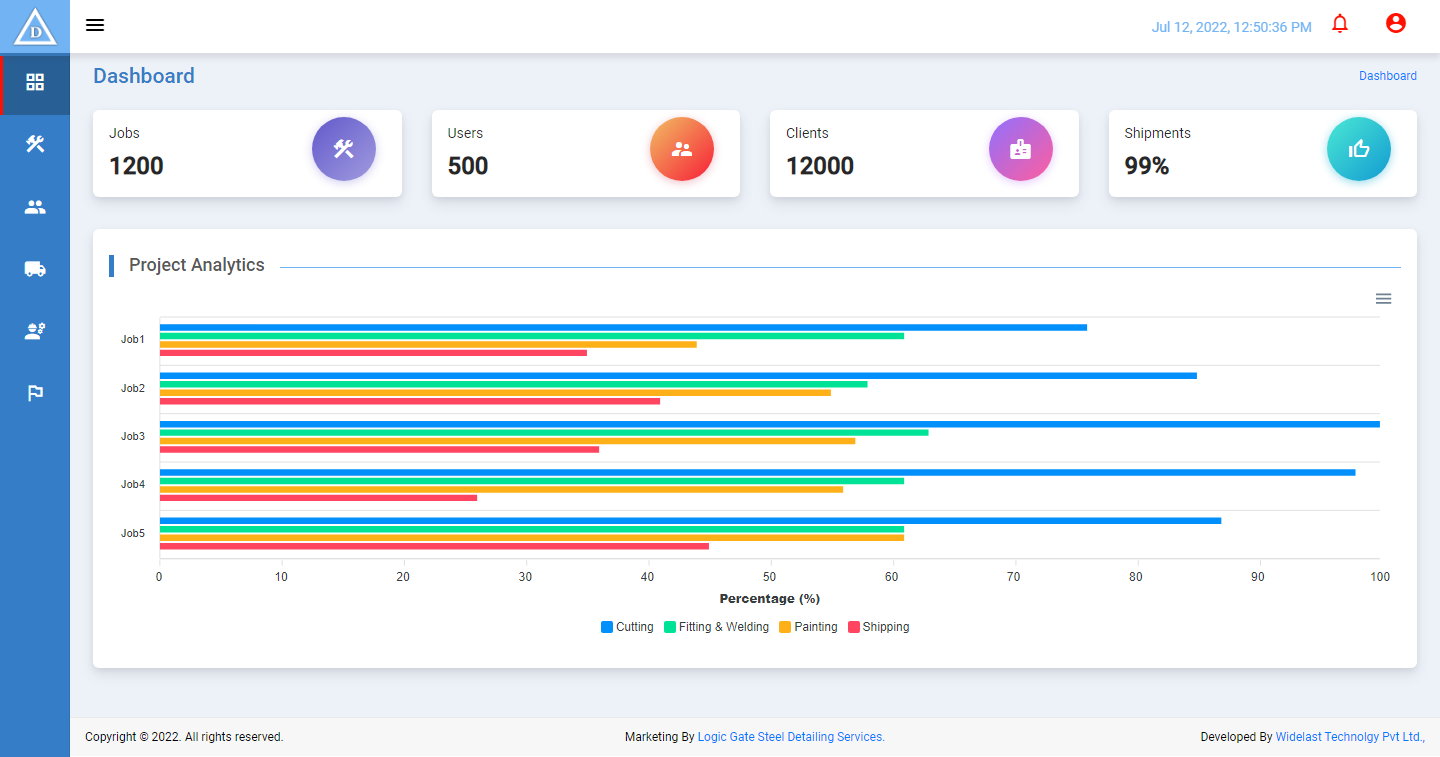Open the tools sidebar icon
The width and height of the screenshot is (1440, 757).
pyautogui.click(x=35, y=144)
